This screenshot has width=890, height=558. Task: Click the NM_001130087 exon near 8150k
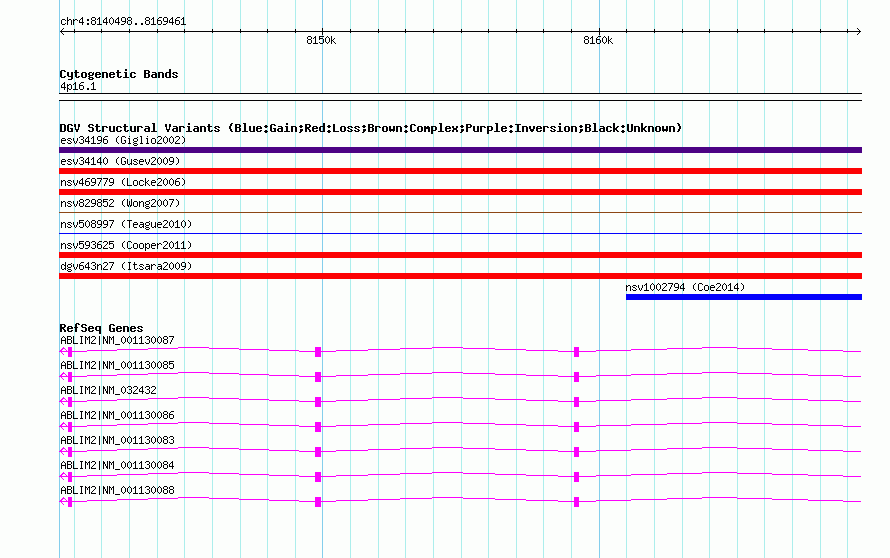coord(318,352)
